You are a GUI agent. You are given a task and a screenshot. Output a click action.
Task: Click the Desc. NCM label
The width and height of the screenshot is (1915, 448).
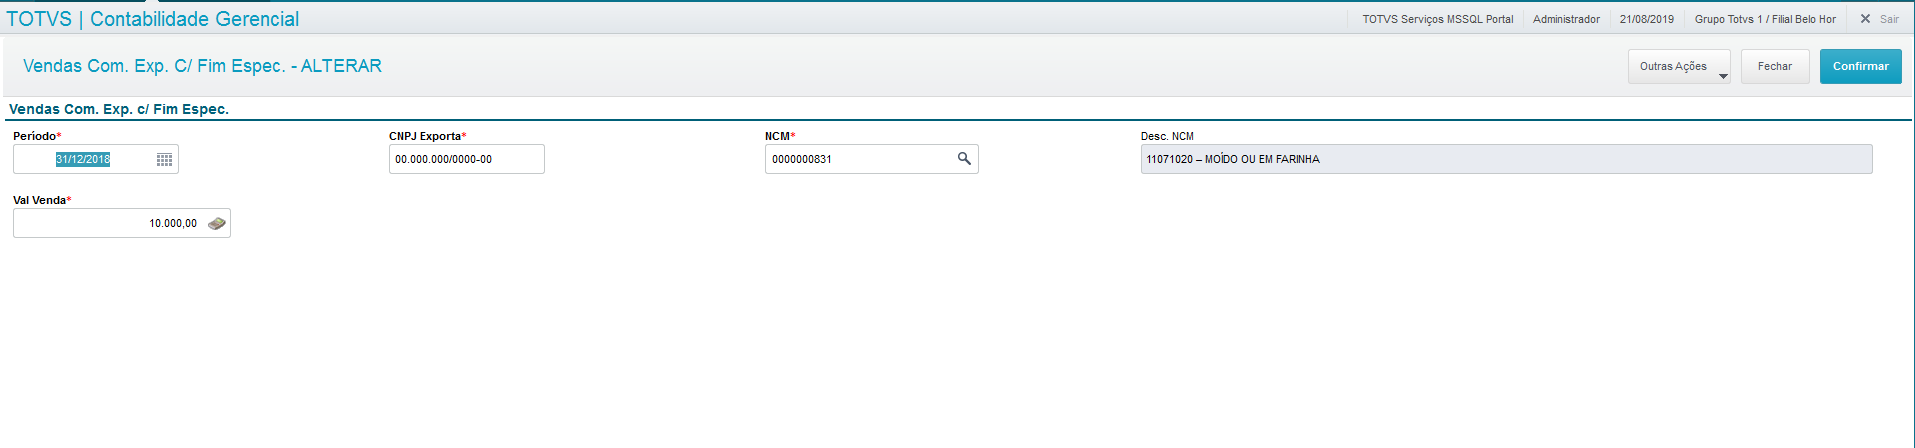point(1167,136)
